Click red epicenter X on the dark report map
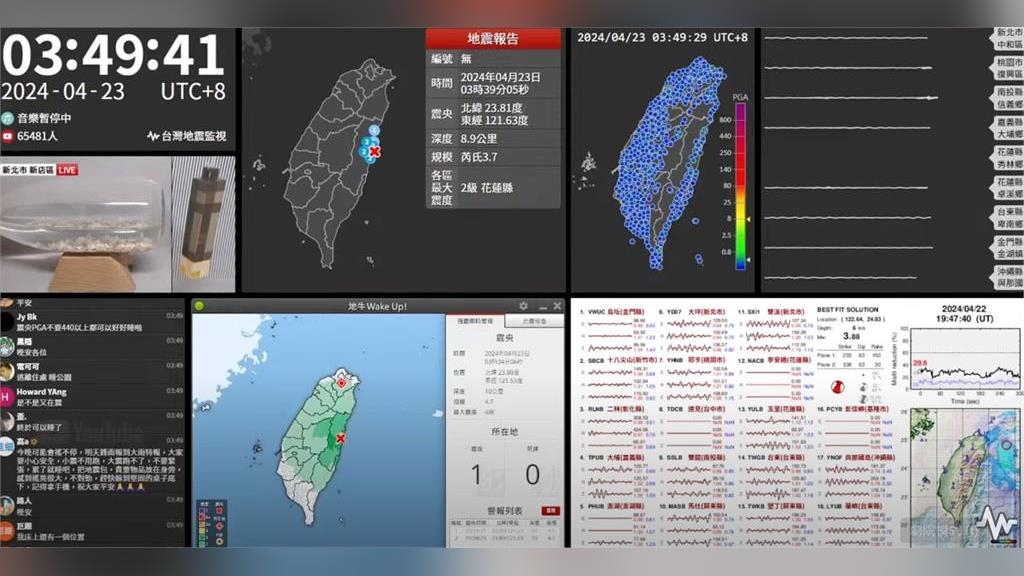Screen dimensions: 1024x576 [x=375, y=152]
